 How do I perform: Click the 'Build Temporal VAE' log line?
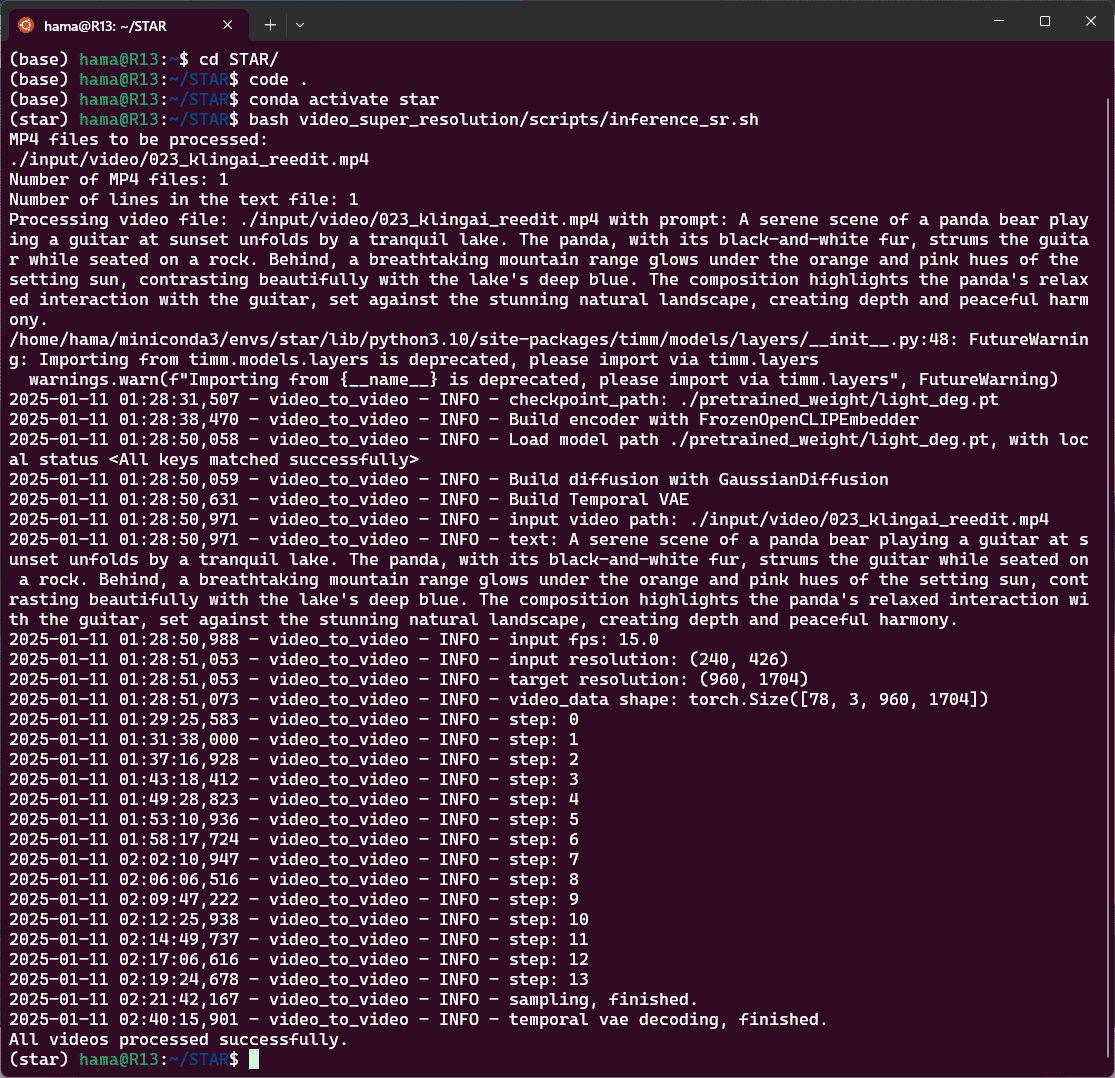click(x=348, y=499)
